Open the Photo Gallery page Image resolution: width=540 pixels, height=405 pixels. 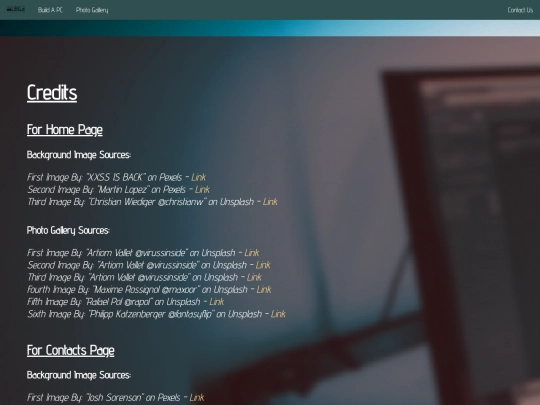pos(92,10)
